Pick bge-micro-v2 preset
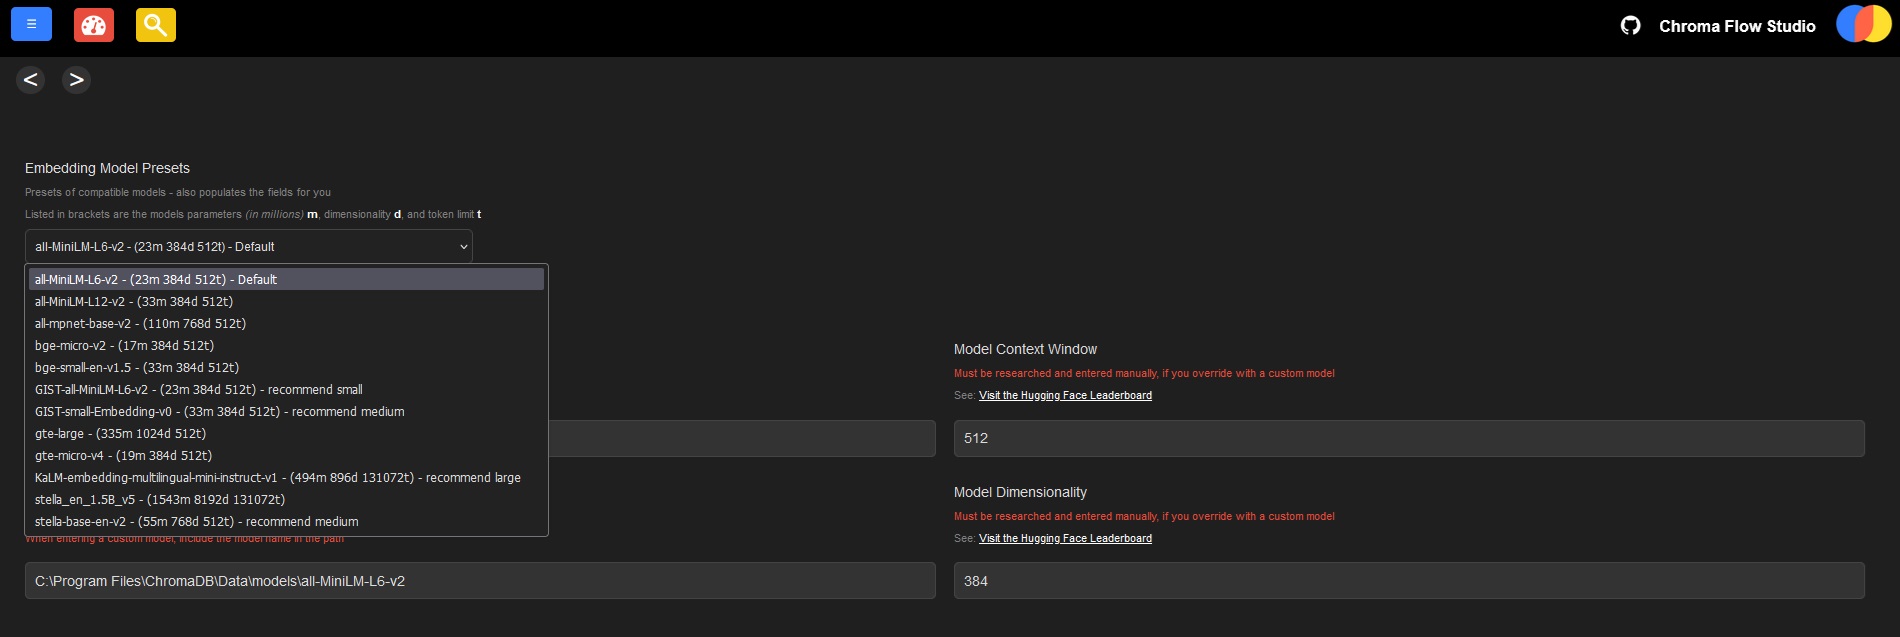This screenshot has width=1900, height=637. [x=286, y=345]
